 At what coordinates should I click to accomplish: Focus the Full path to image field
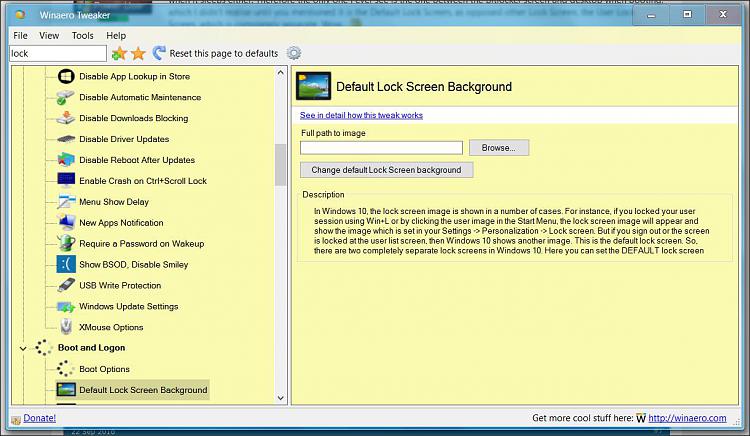(x=381, y=148)
